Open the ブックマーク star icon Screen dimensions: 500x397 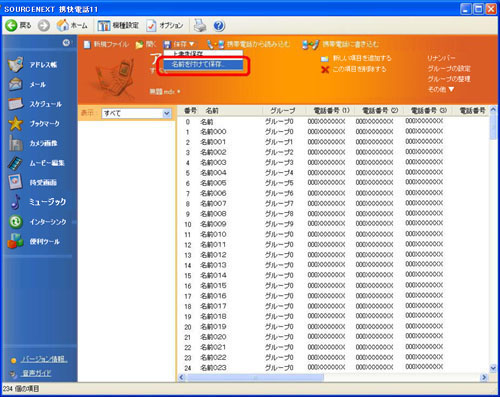click(x=15, y=123)
